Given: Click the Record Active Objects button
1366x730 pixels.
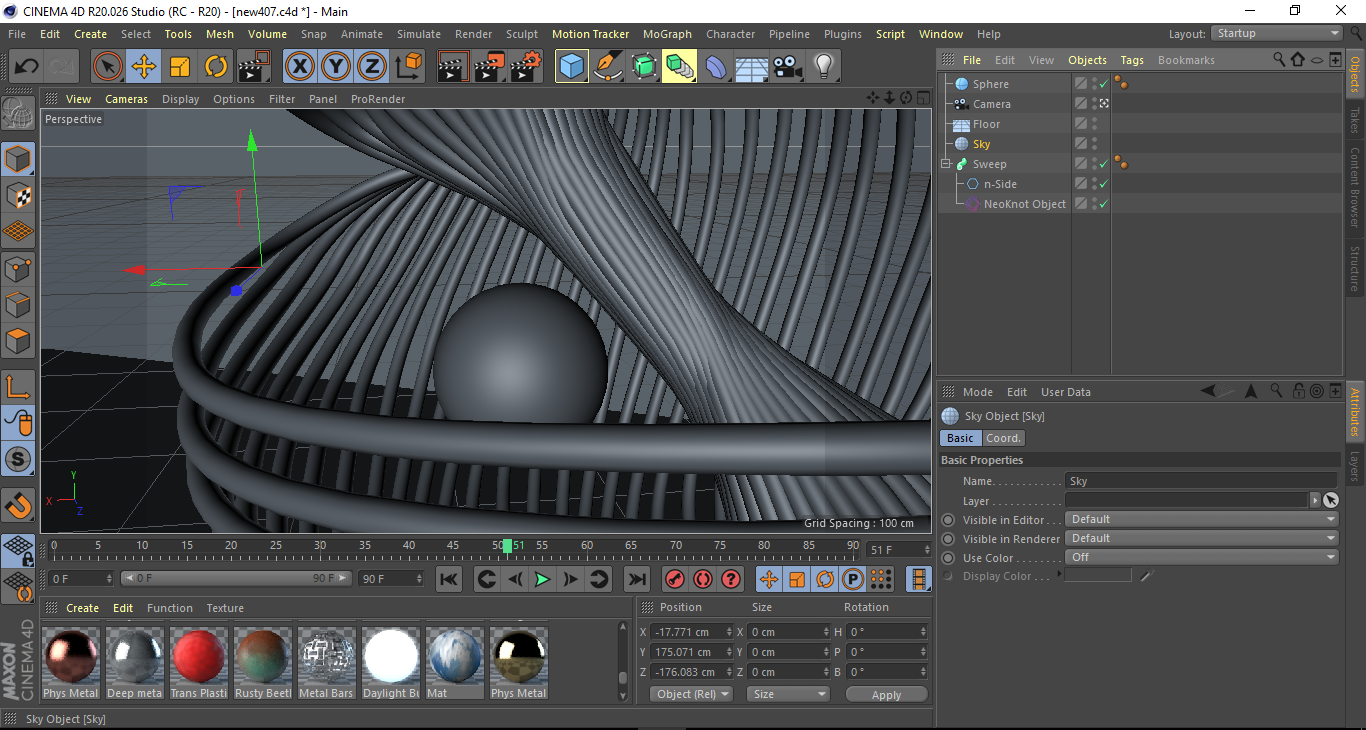Looking at the screenshot, I should pos(674,579).
